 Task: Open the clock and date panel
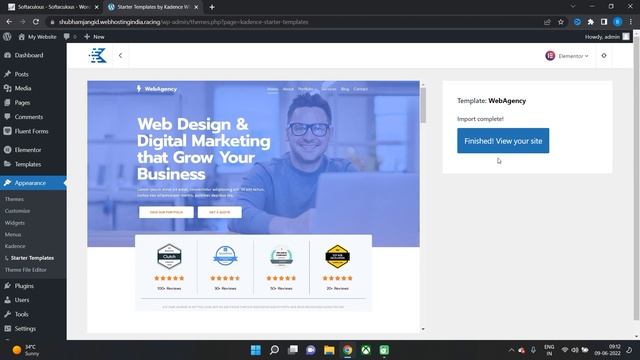point(607,350)
